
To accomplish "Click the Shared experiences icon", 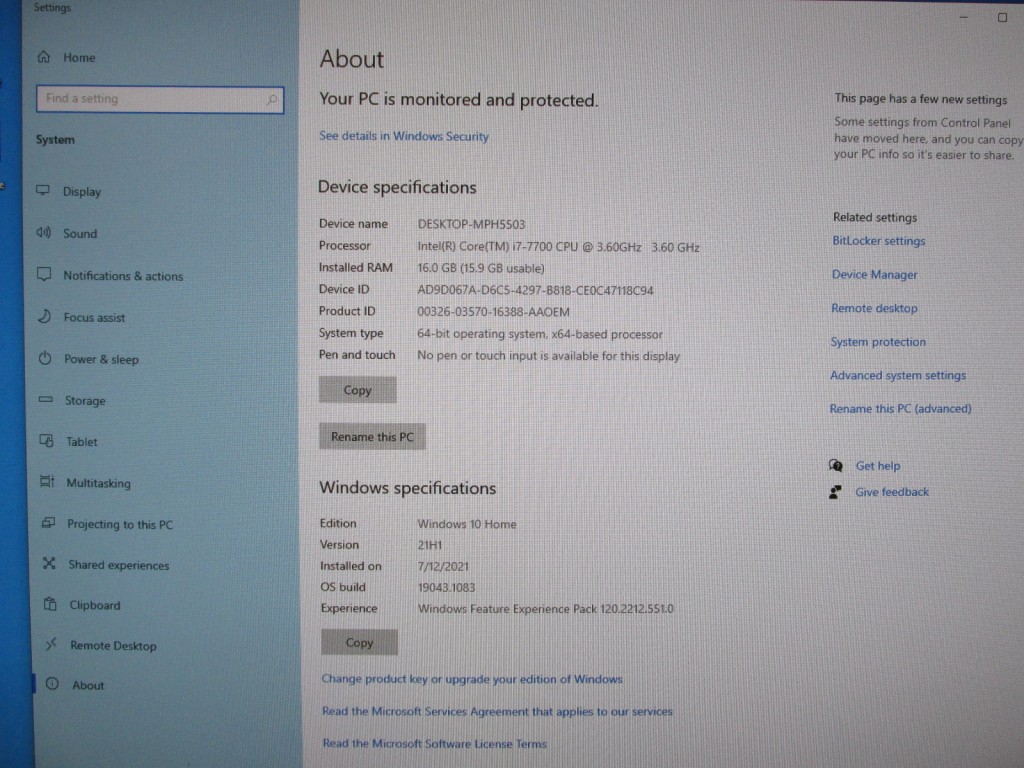I will tap(49, 564).
